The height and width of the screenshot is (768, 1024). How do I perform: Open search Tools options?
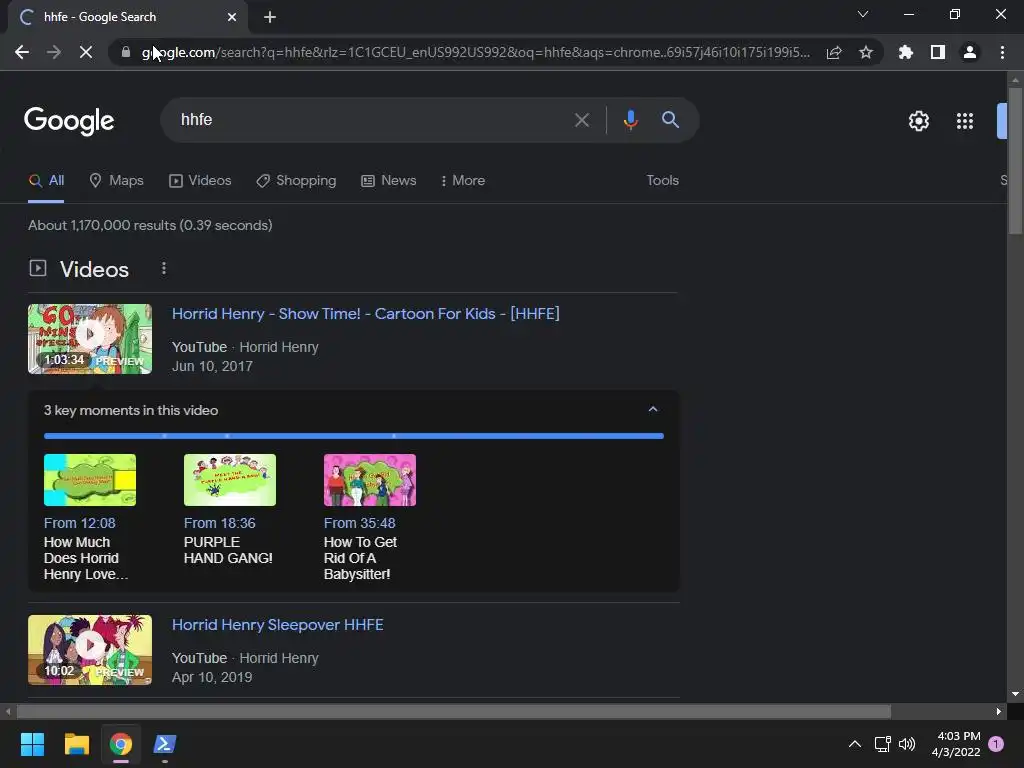[x=662, y=180]
